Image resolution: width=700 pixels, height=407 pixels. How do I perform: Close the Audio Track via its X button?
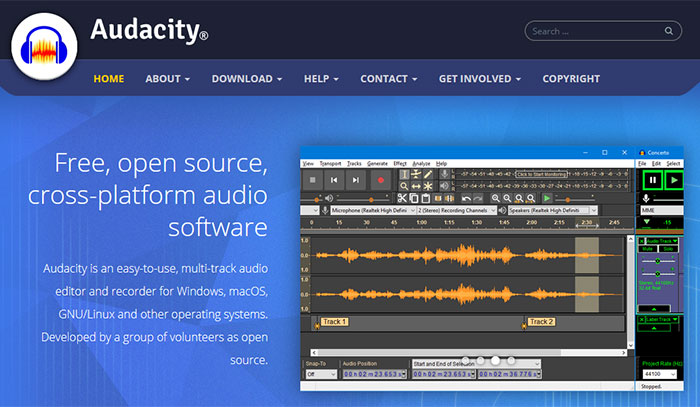coord(642,241)
